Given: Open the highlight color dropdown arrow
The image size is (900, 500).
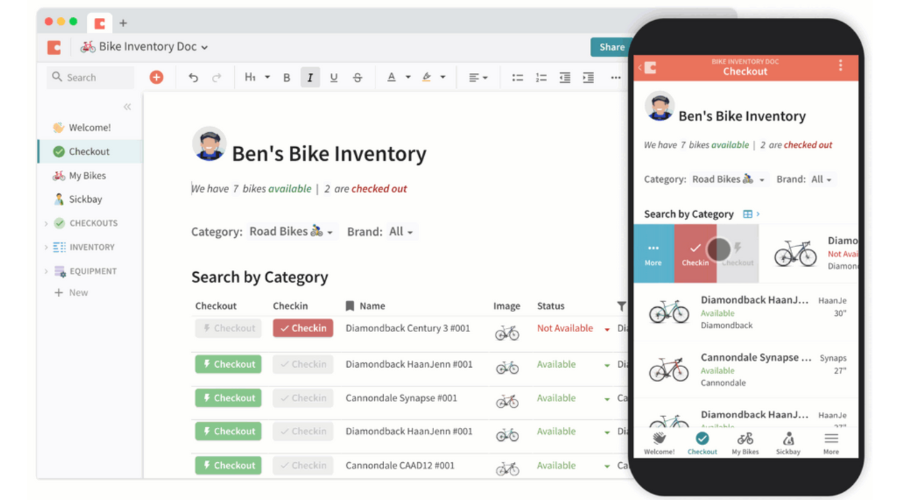Looking at the screenshot, I should click(443, 77).
